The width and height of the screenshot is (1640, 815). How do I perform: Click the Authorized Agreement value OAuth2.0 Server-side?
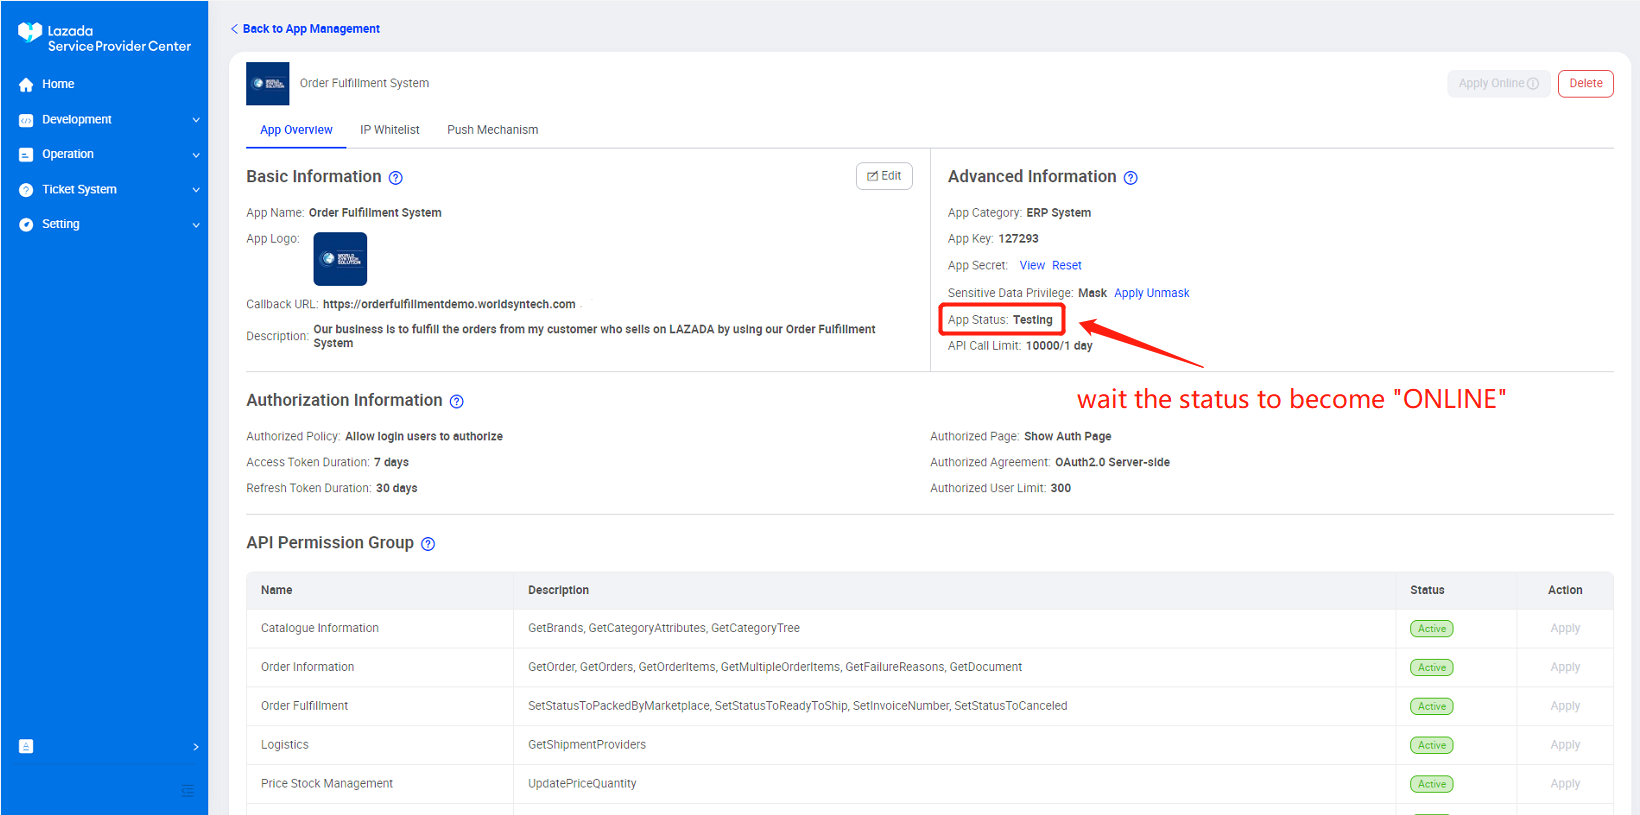pyautogui.click(x=1112, y=463)
